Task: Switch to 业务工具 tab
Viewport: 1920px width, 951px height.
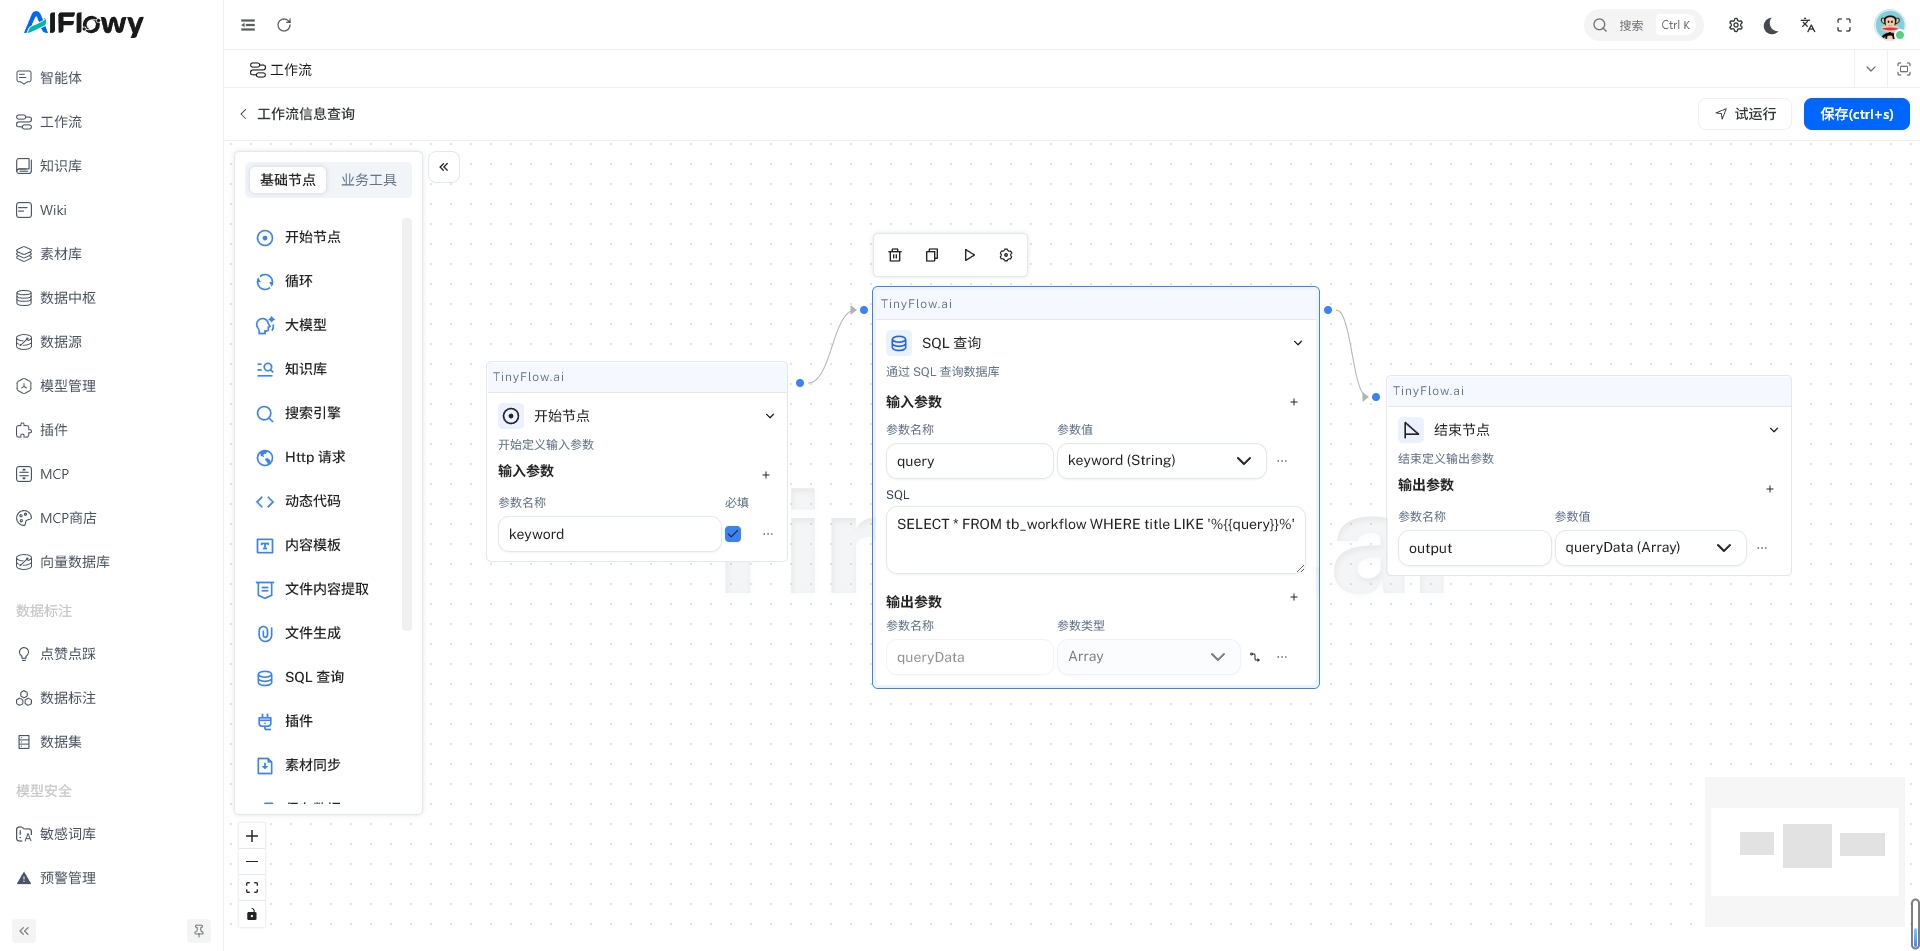Action: [369, 180]
